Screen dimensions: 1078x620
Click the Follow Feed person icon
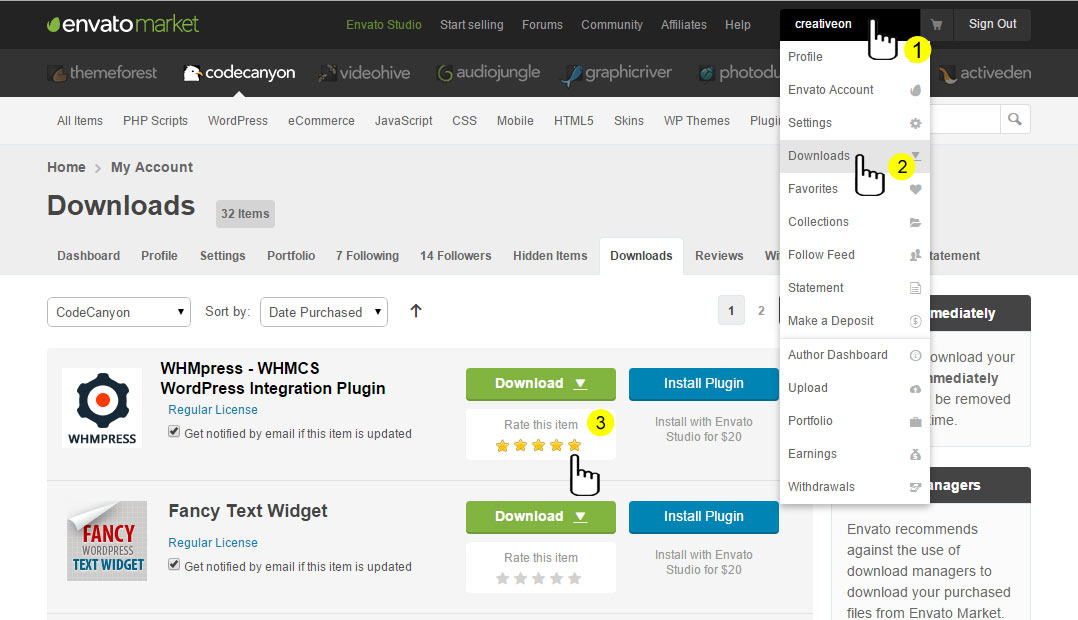coord(915,255)
